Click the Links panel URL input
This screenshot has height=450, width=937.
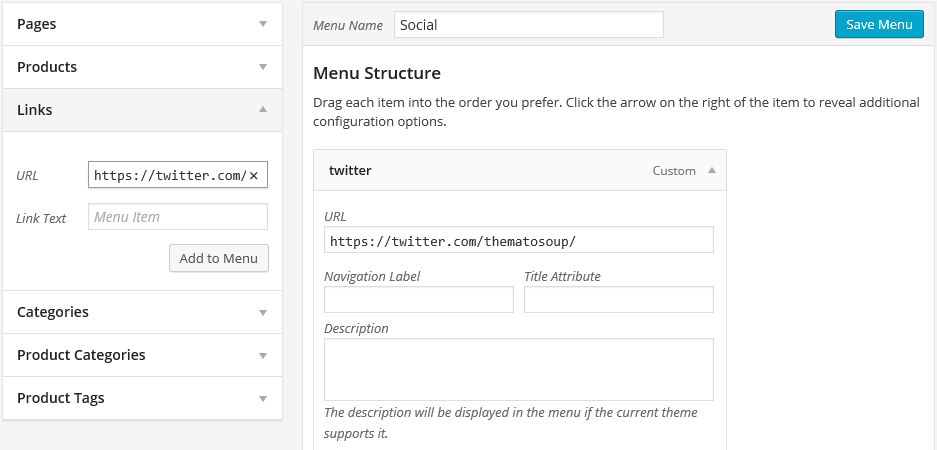178,175
